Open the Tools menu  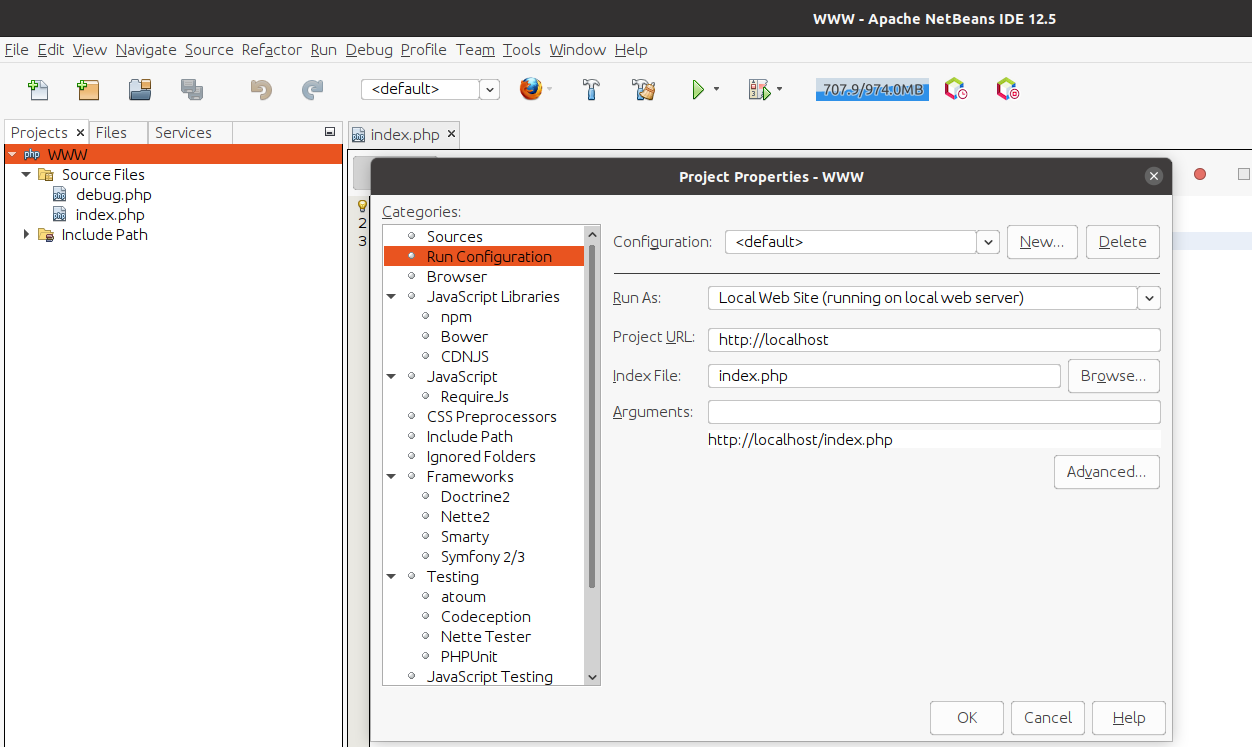[x=522, y=50]
